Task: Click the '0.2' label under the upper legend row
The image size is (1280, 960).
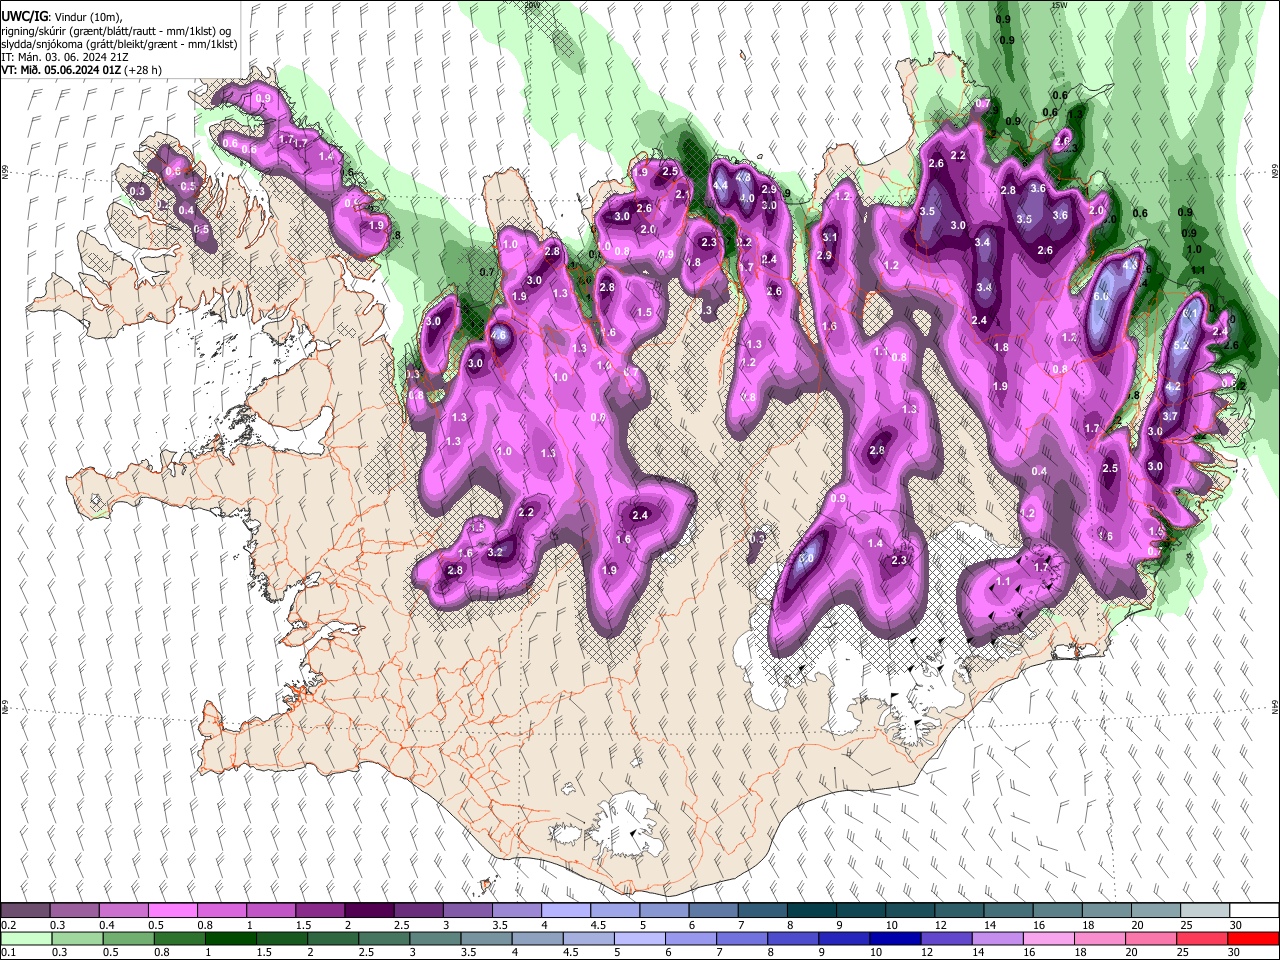Action: (8, 925)
